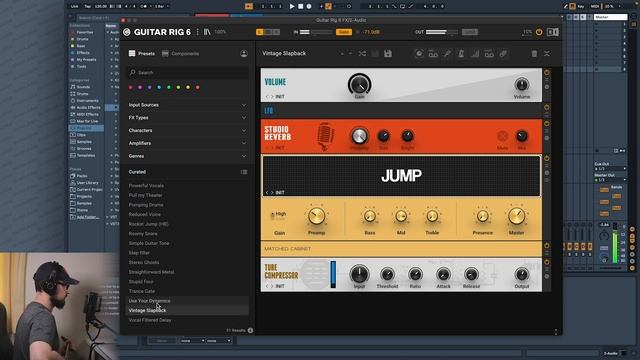
Task: Click the OUT level slider
Action: point(442,32)
